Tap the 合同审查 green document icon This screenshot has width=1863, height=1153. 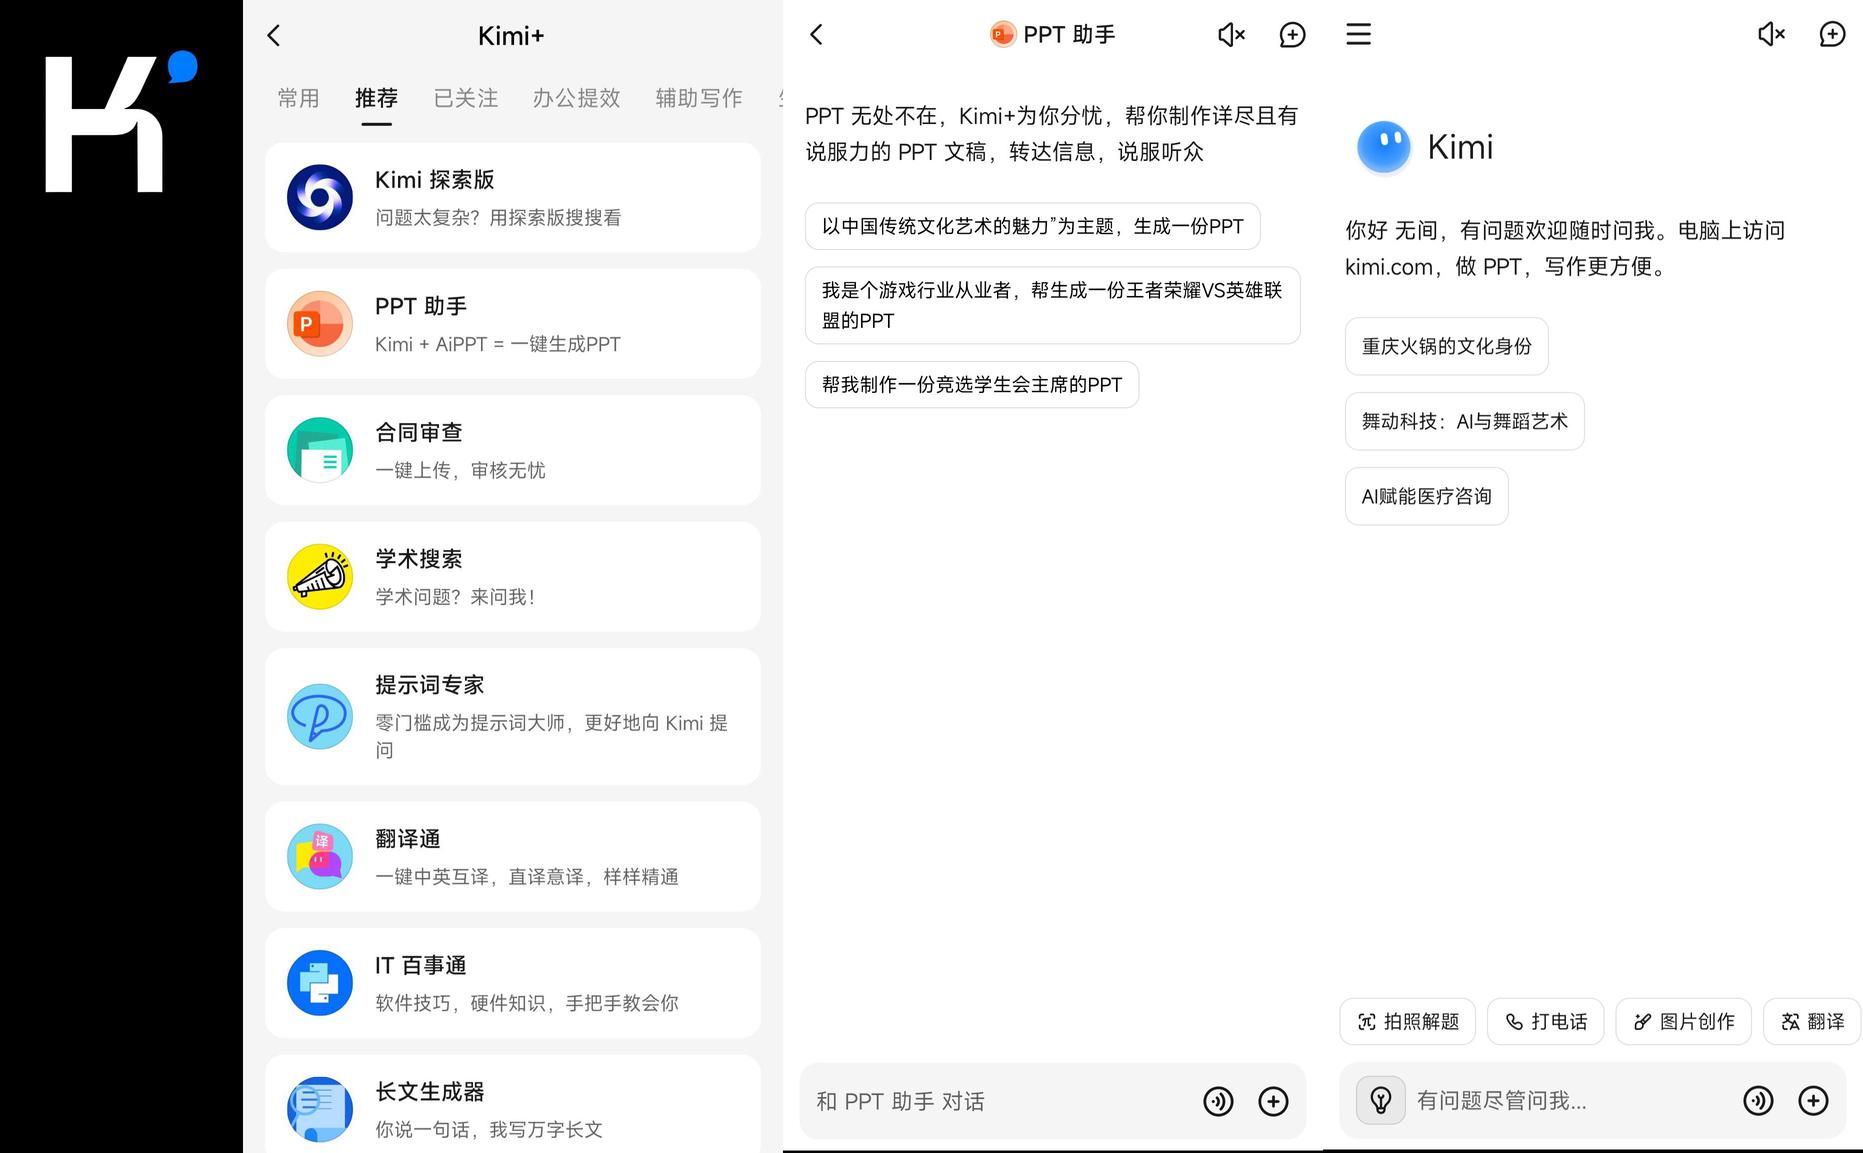320,450
